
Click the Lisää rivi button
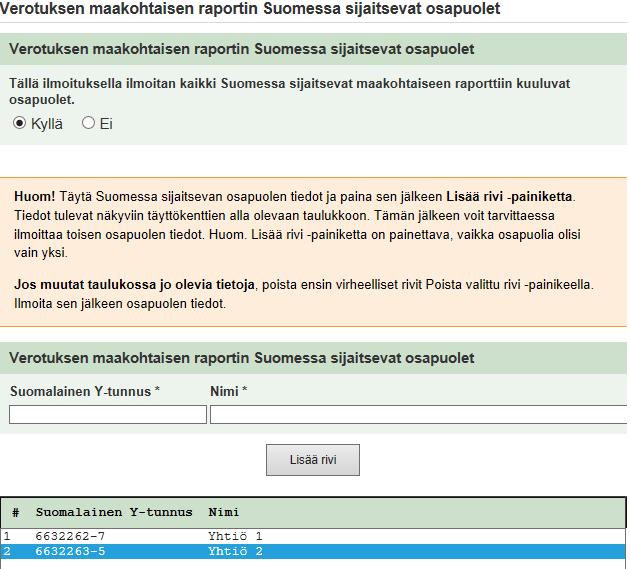(313, 460)
